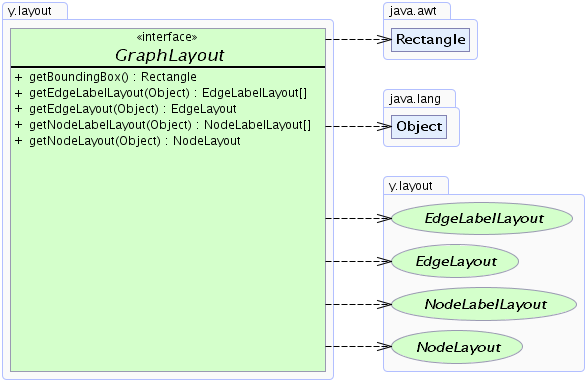Click the java.awt package tab

[x=417, y=11]
